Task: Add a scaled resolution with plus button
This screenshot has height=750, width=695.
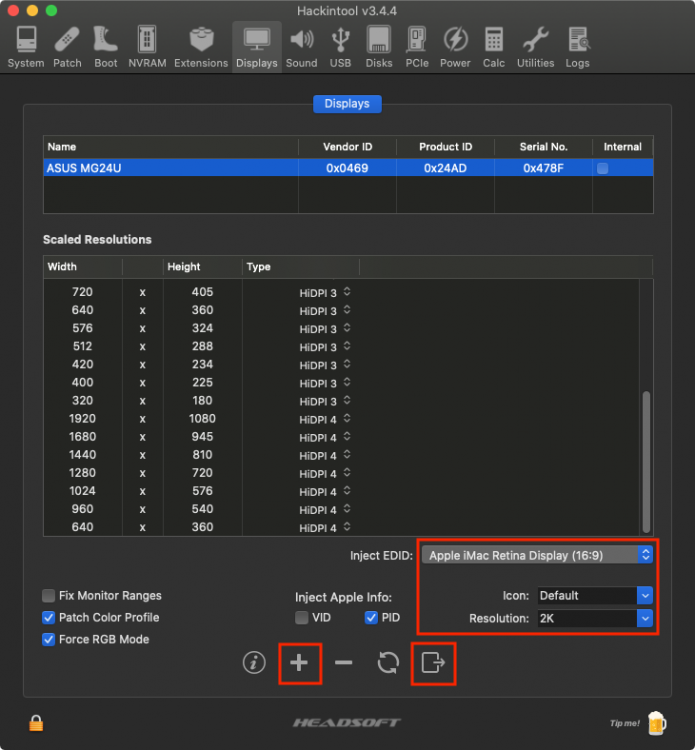Action: [x=299, y=663]
